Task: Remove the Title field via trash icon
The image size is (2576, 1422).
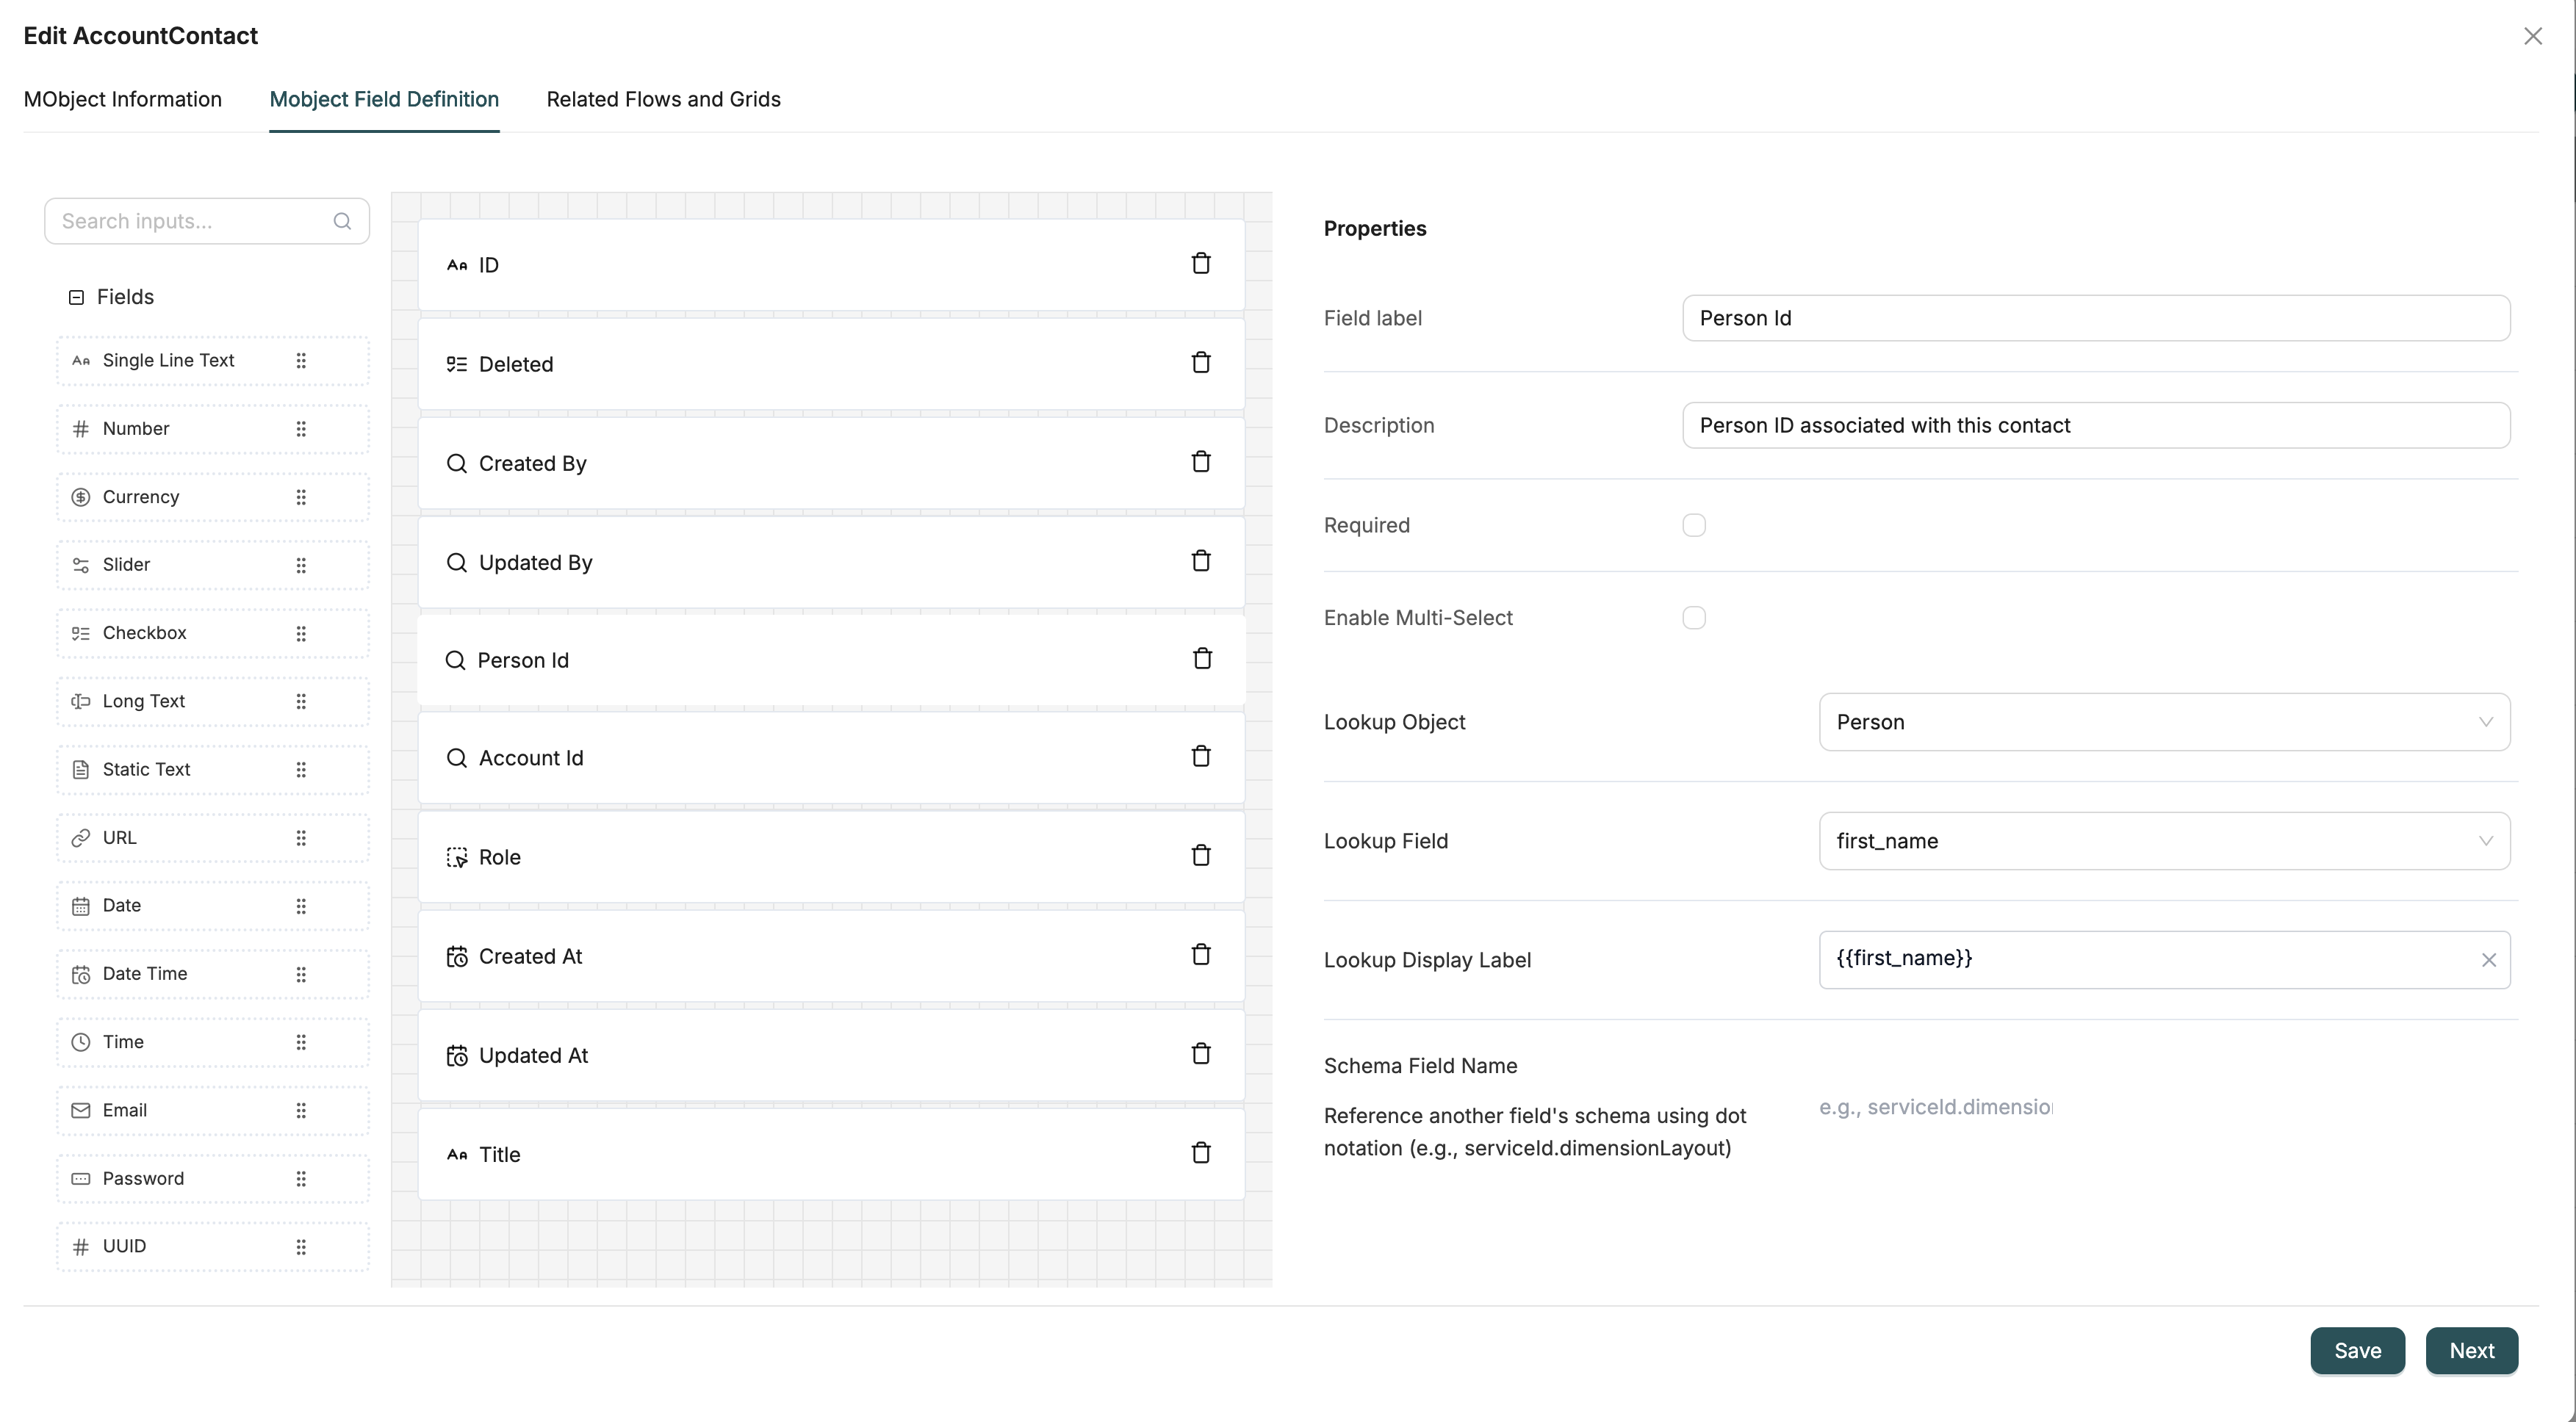Action: point(1201,1153)
